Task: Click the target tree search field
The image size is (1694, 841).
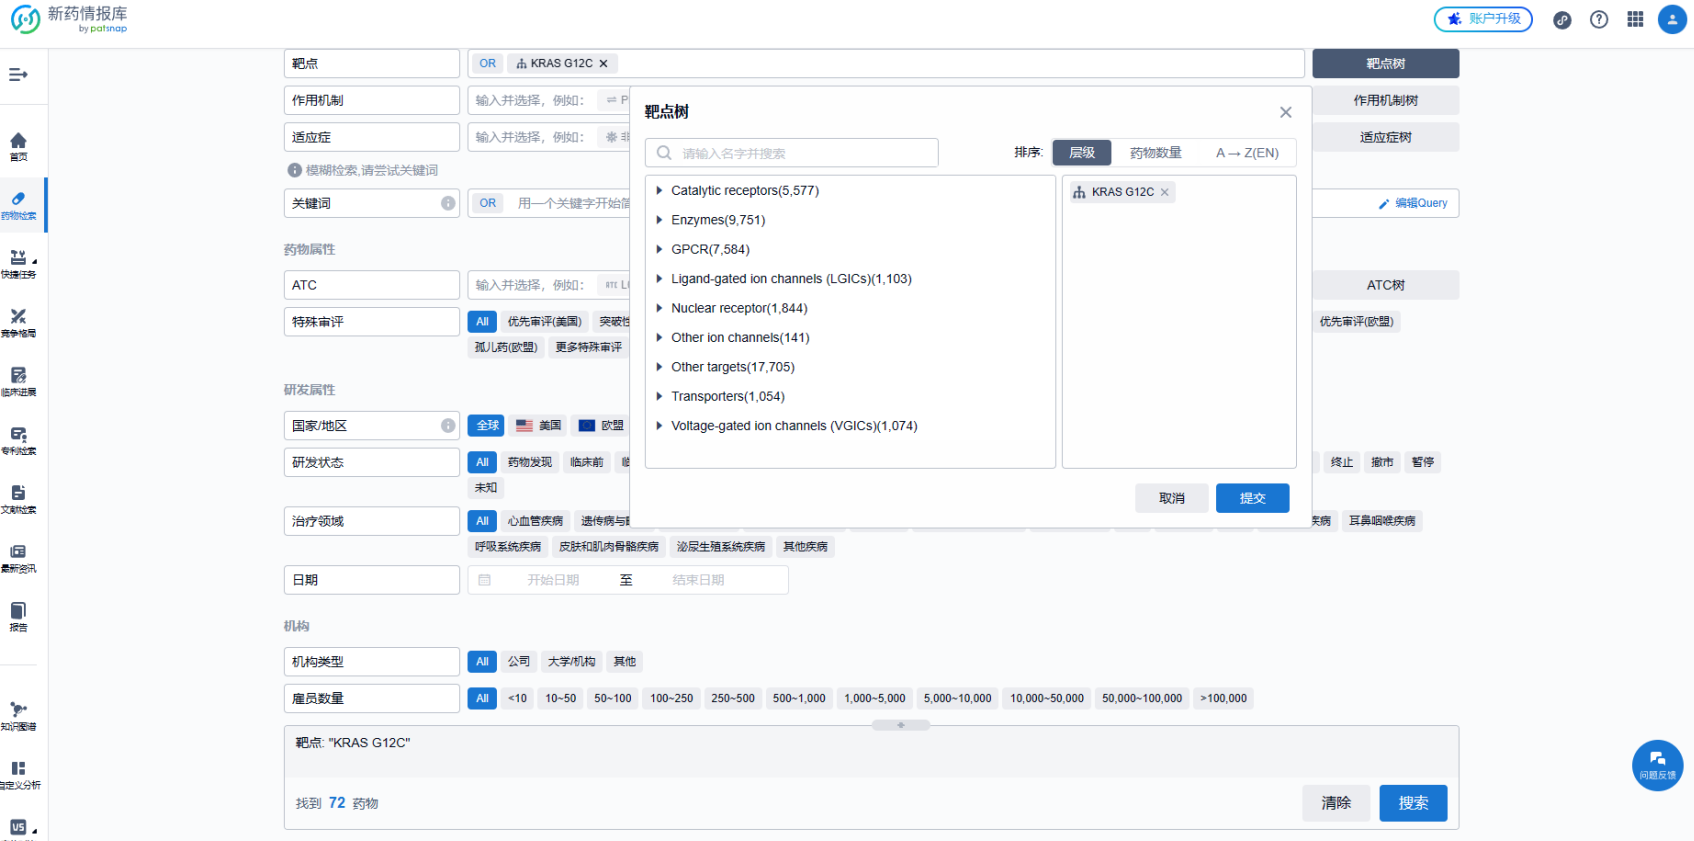Action: click(800, 153)
